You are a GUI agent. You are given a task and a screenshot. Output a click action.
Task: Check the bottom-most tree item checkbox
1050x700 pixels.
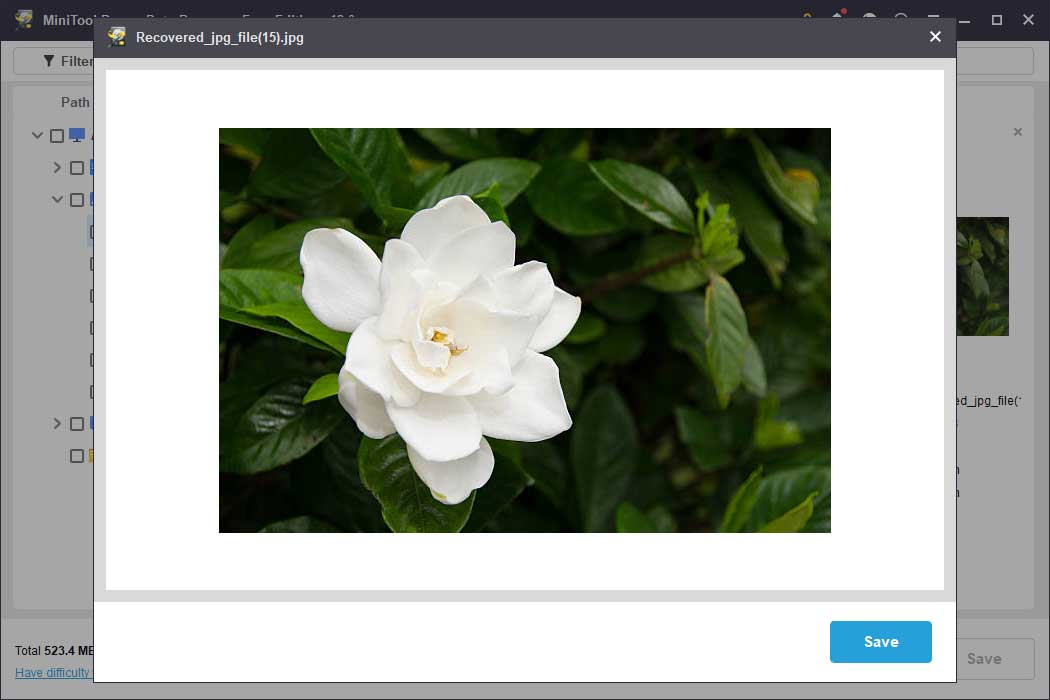[77, 456]
